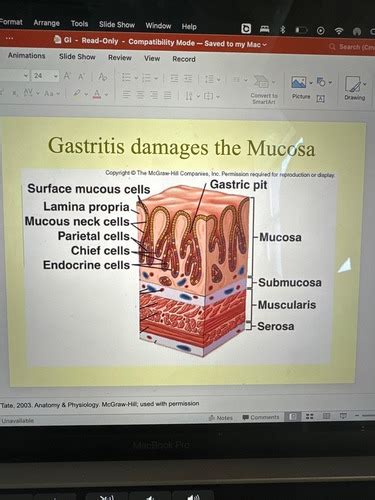Decrease the list indent level
Image resolution: width=375 pixels, height=500 pixels.
pyautogui.click(x=174, y=78)
